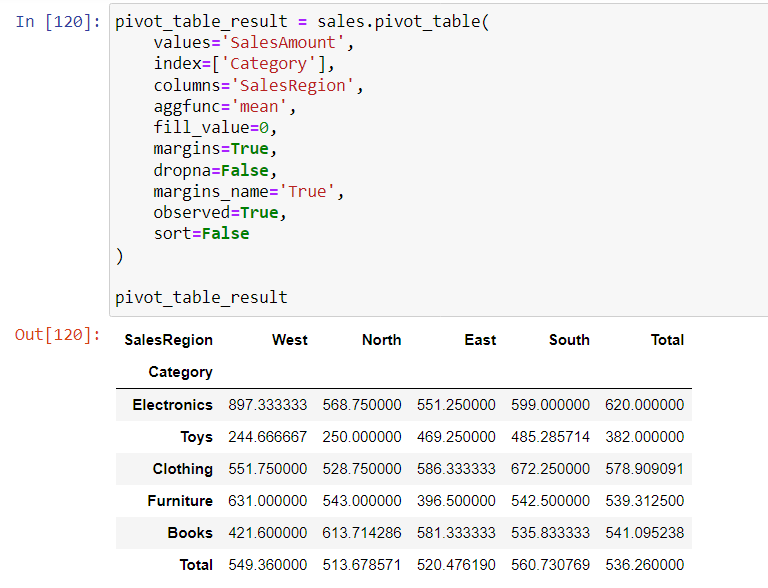
Task: Click the Electronics row label
Action: (x=172, y=405)
